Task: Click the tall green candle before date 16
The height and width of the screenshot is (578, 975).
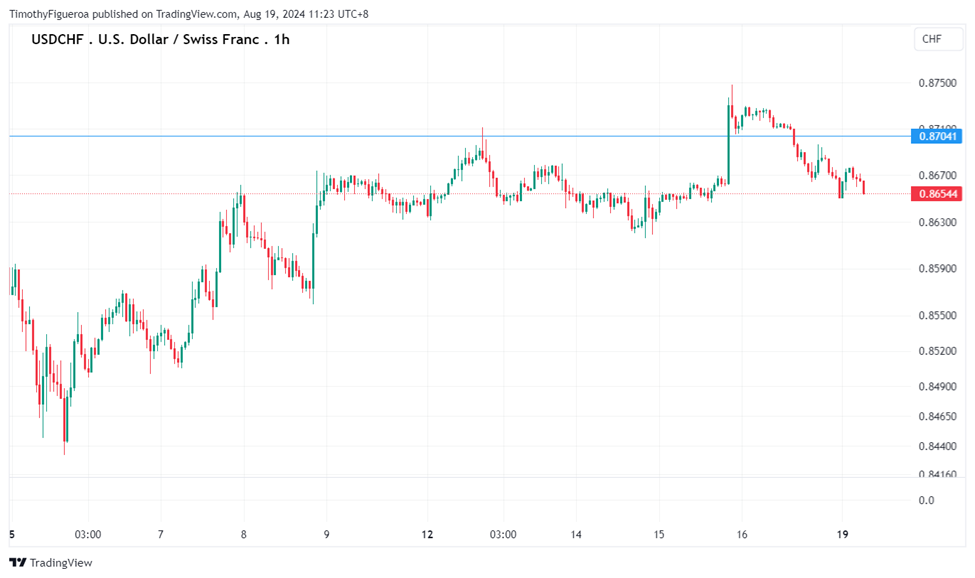Action: [729, 140]
